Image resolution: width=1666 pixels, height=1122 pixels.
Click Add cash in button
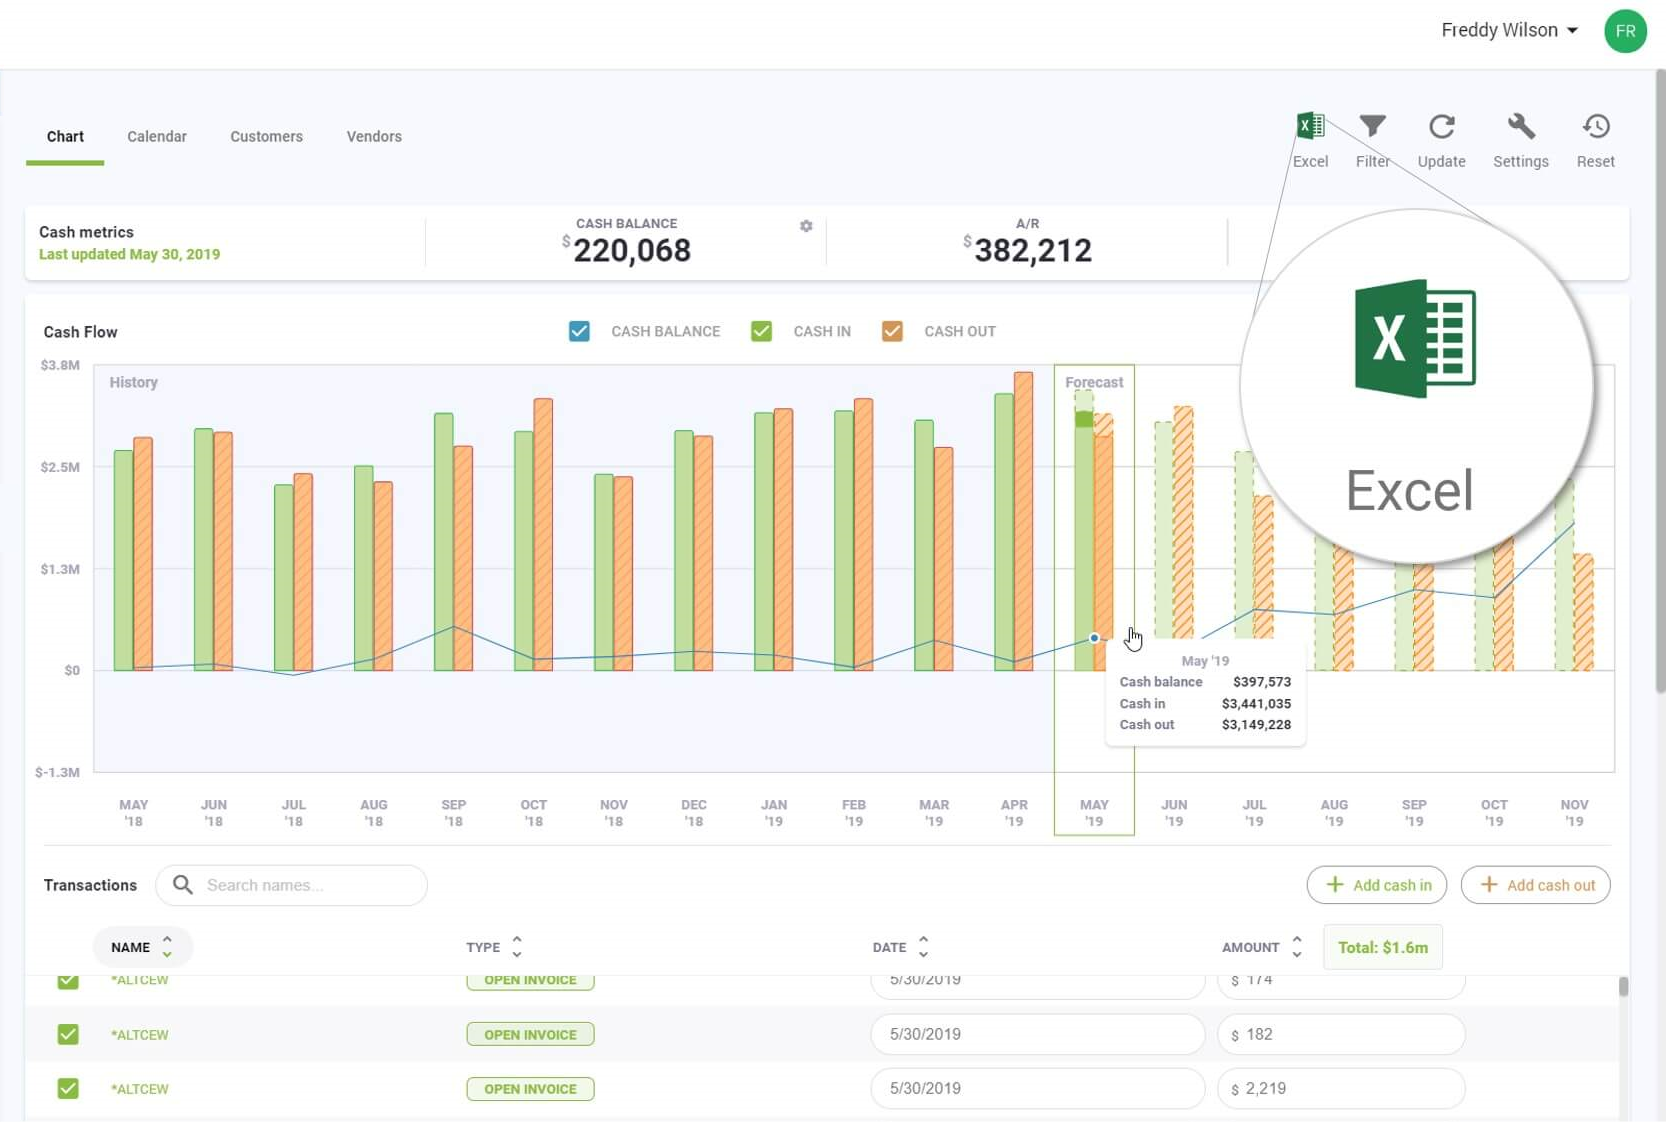pos(1376,885)
